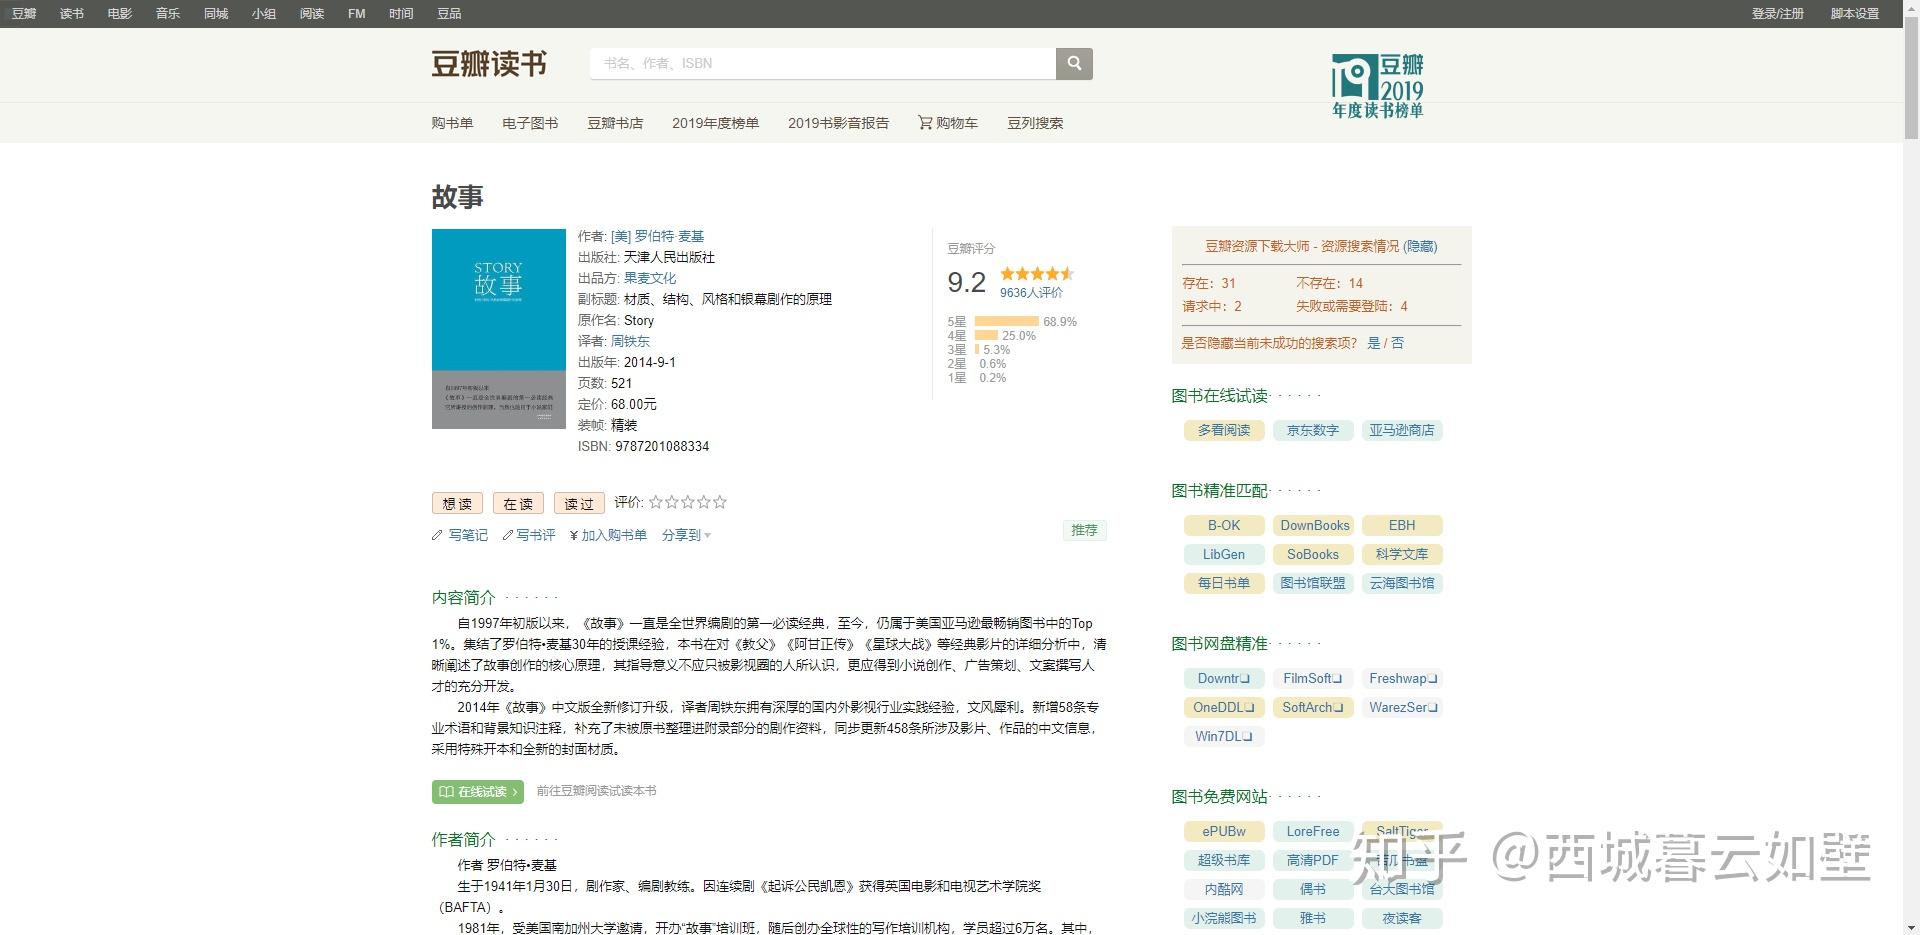Mark the book as 想读
The height and width of the screenshot is (935, 1920).
click(x=457, y=504)
